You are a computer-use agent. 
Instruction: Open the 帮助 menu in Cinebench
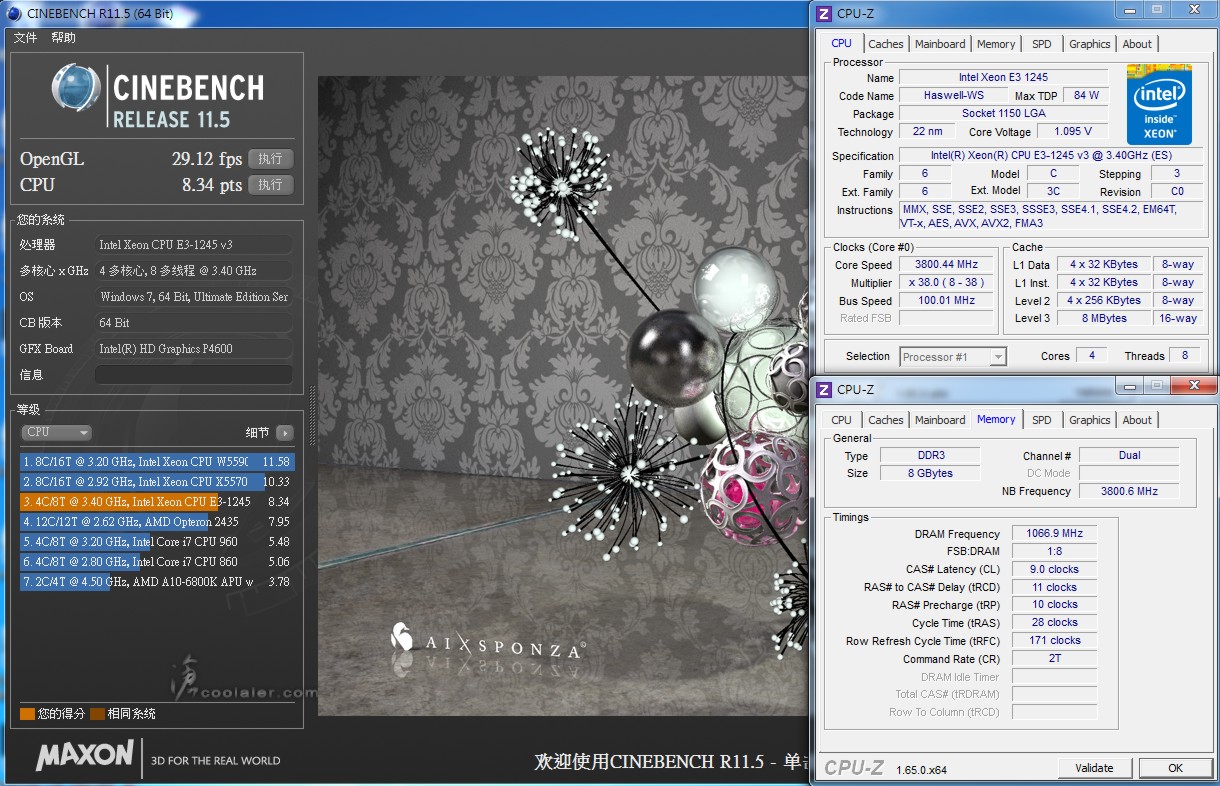pos(64,38)
